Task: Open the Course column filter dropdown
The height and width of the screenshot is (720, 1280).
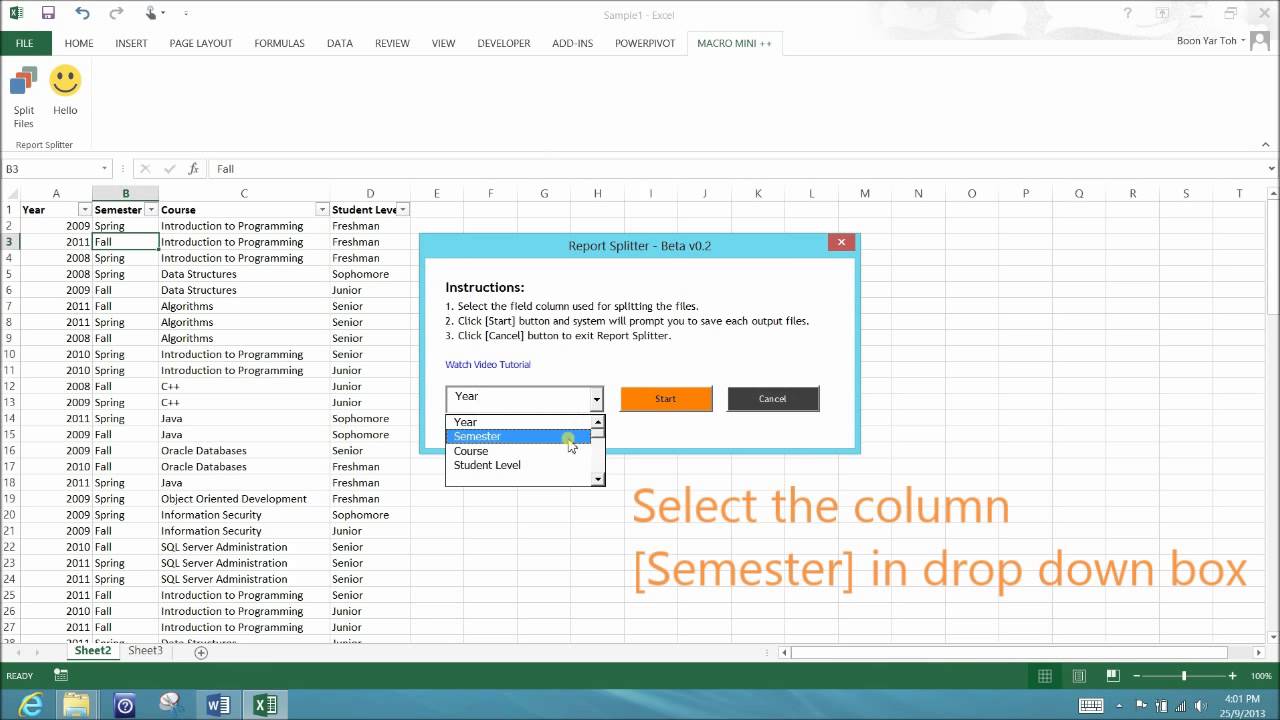Action: point(322,210)
